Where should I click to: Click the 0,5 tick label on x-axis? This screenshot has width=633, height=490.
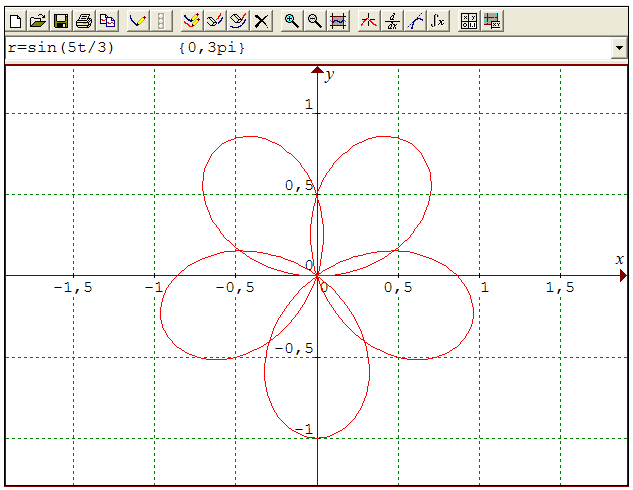(x=398, y=287)
